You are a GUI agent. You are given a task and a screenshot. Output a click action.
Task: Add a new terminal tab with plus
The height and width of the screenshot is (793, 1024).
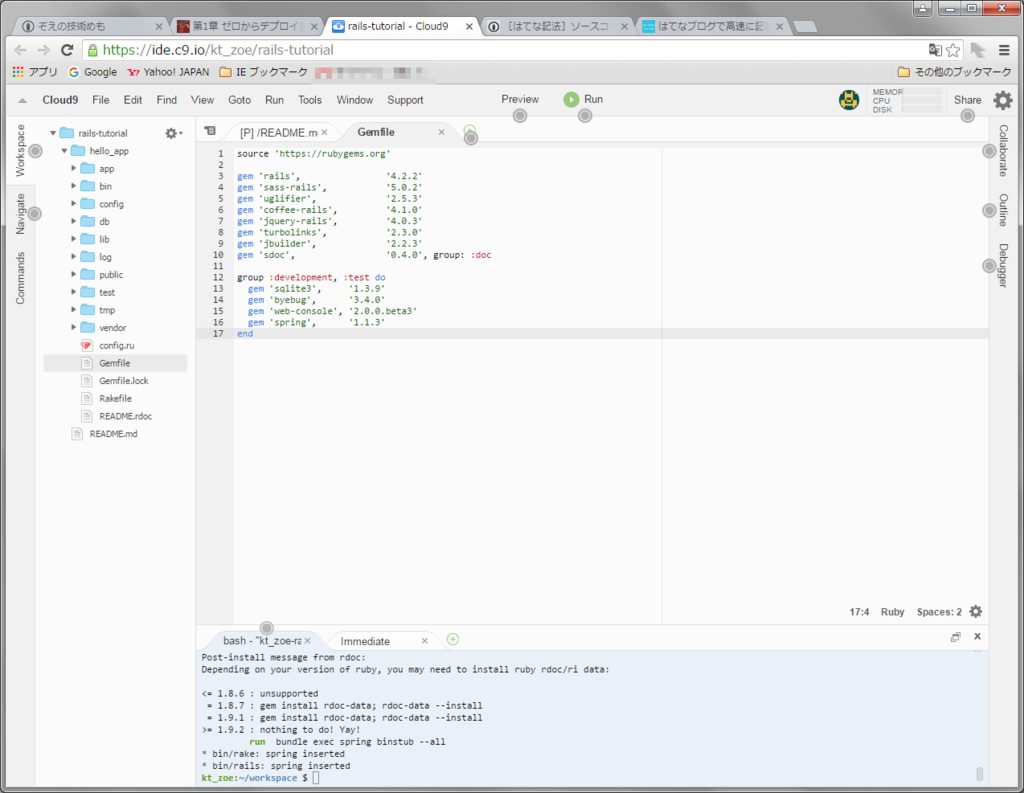453,639
